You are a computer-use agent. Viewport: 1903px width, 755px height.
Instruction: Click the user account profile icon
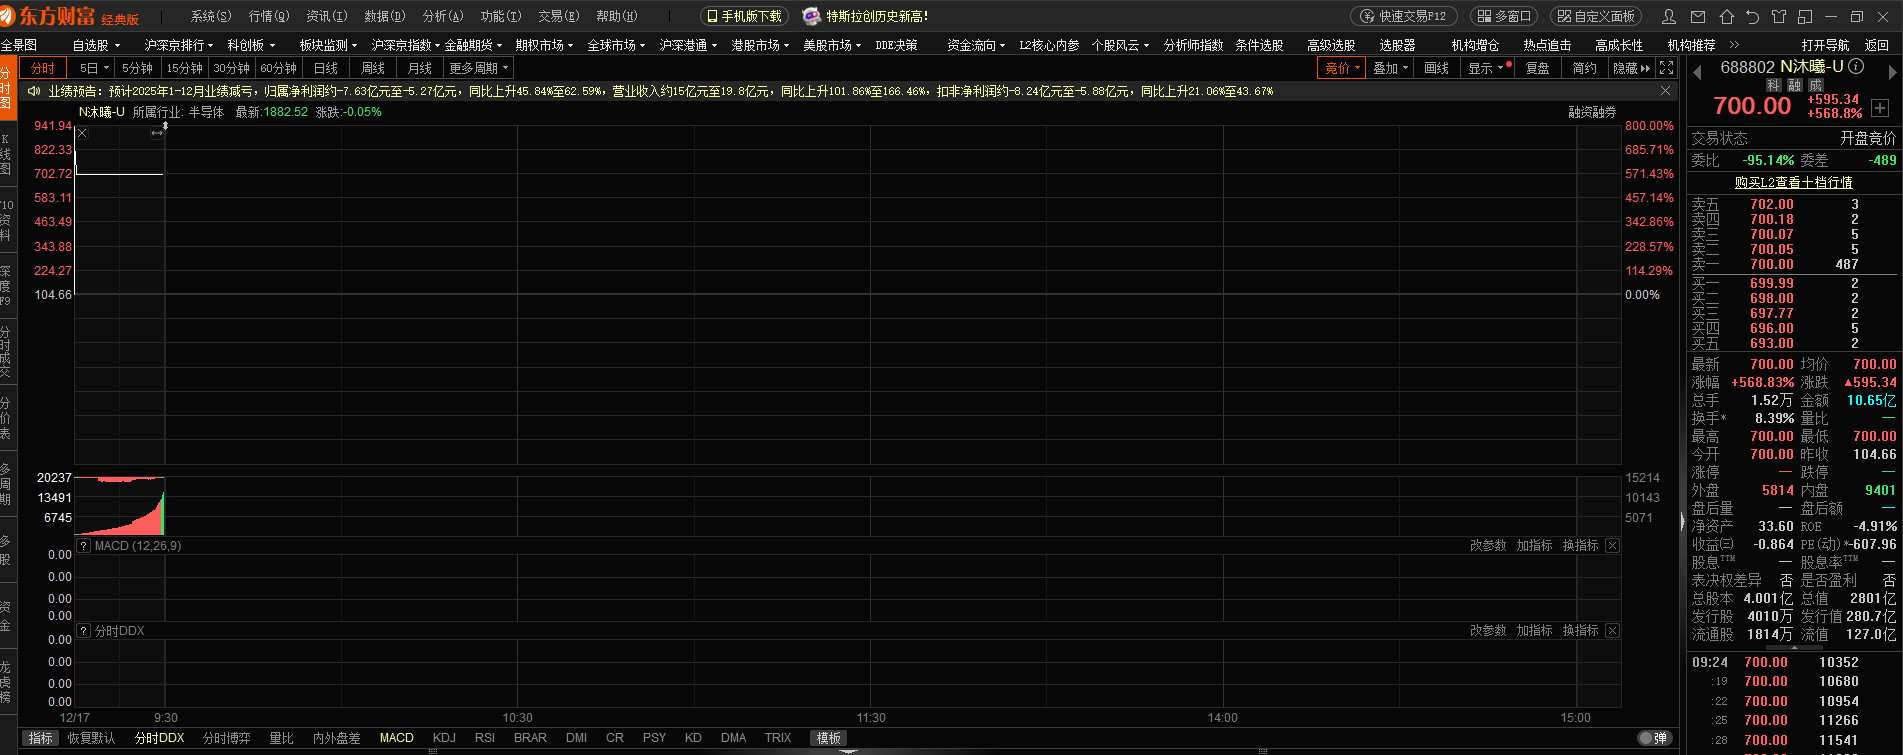tap(1669, 17)
